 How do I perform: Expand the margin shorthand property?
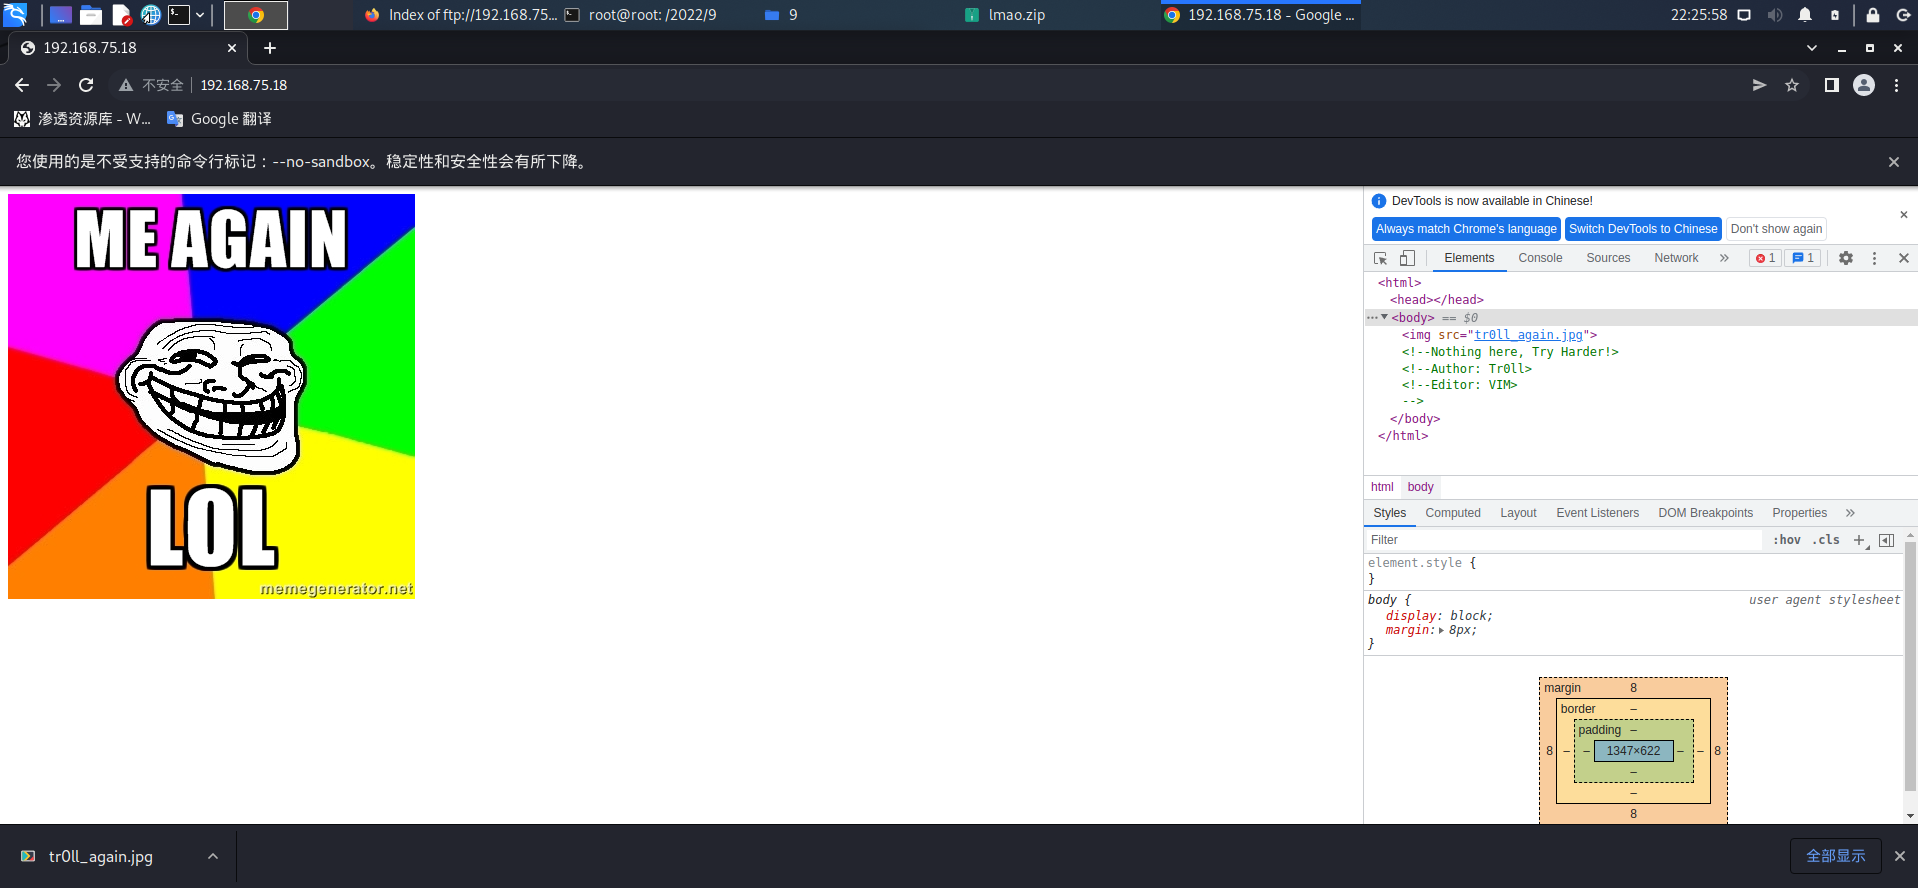[1441, 631]
